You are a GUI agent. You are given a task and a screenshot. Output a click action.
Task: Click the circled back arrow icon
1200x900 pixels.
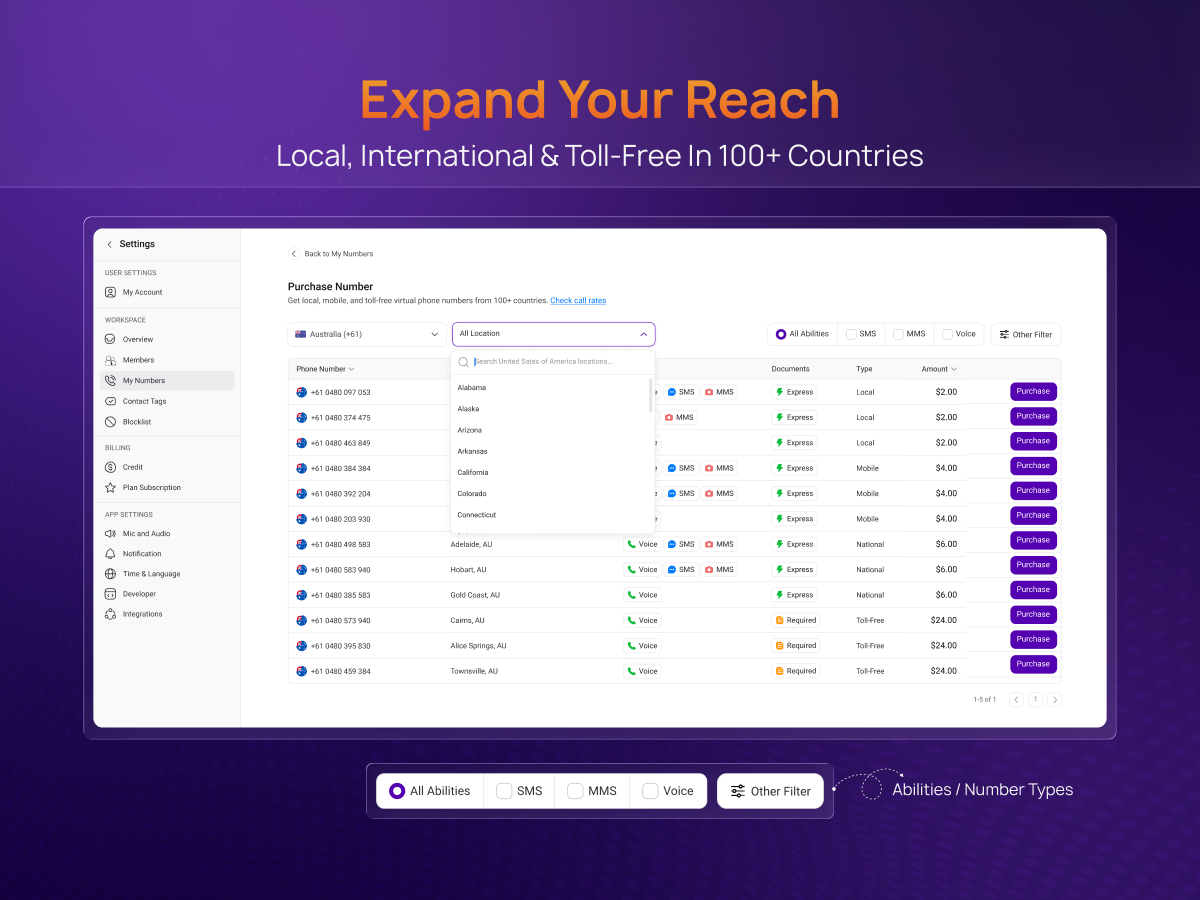294,254
